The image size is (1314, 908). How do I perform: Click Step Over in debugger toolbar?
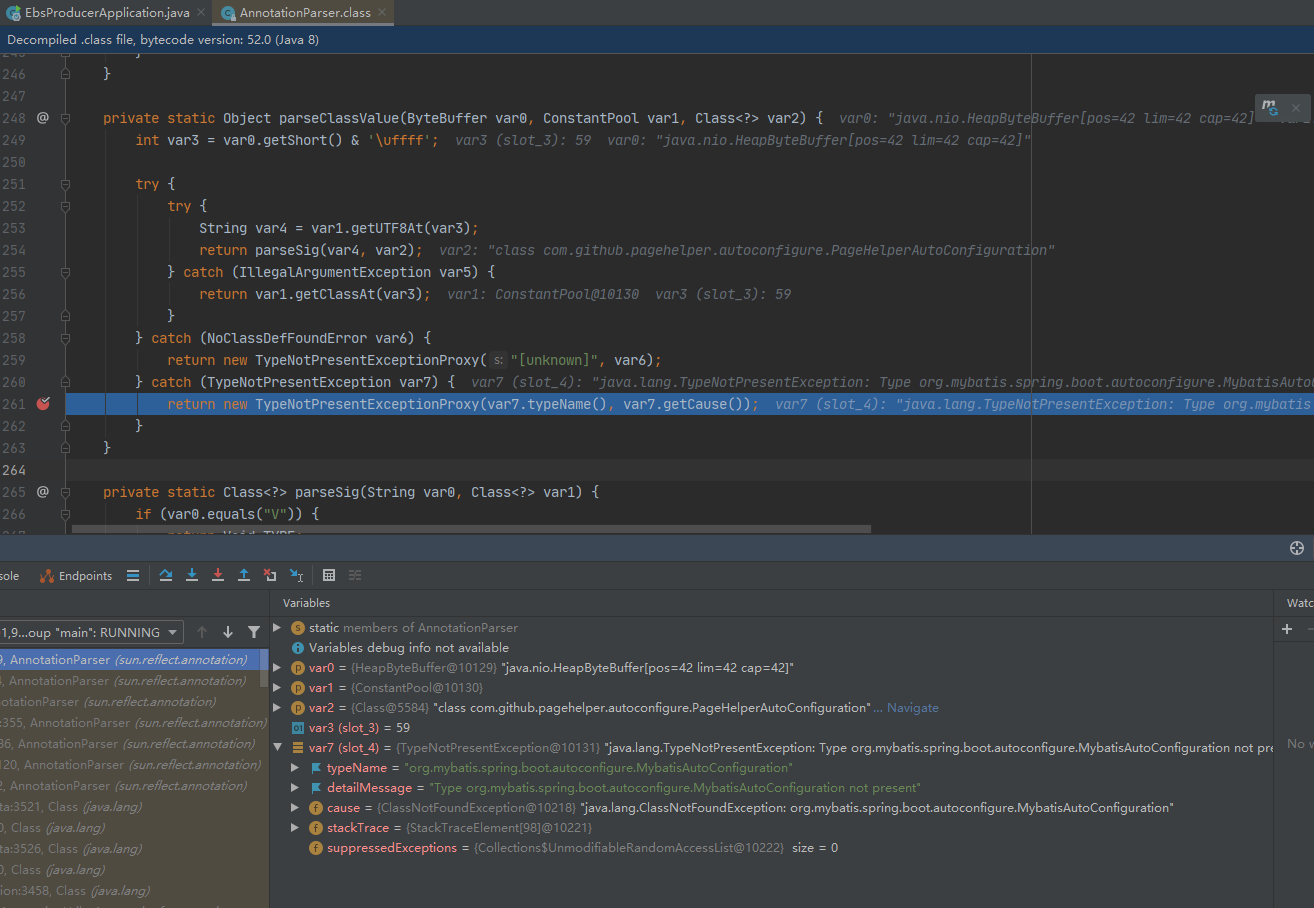point(166,575)
